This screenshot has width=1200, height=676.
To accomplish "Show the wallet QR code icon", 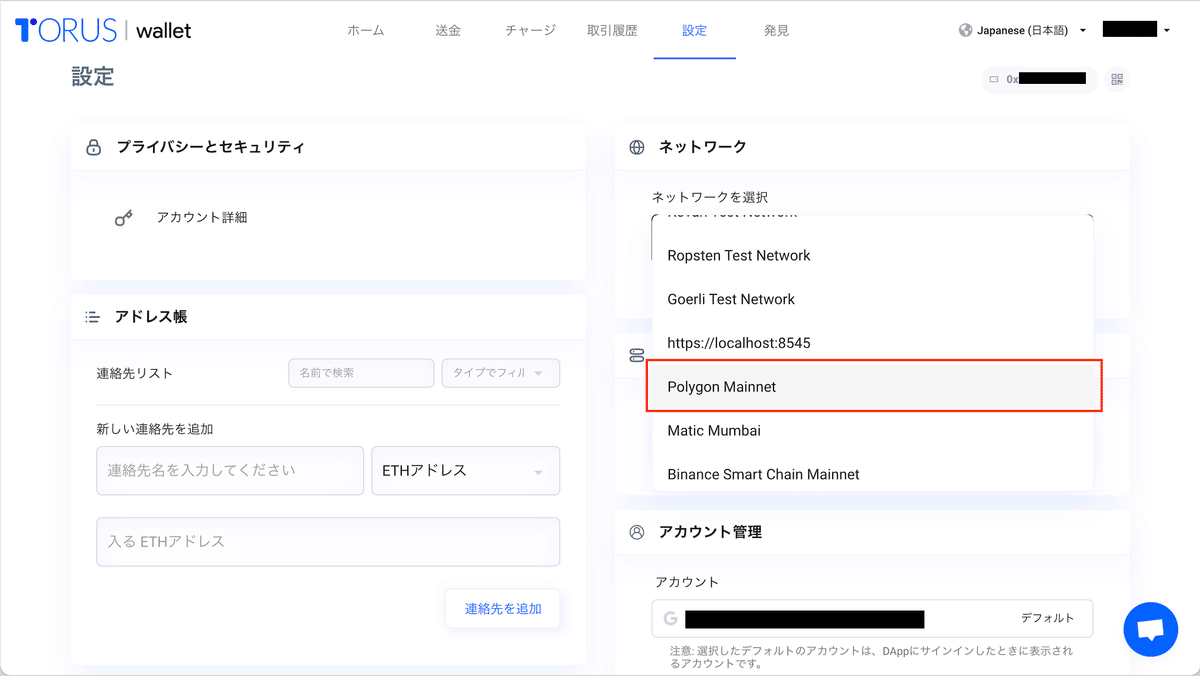I will point(1117,79).
